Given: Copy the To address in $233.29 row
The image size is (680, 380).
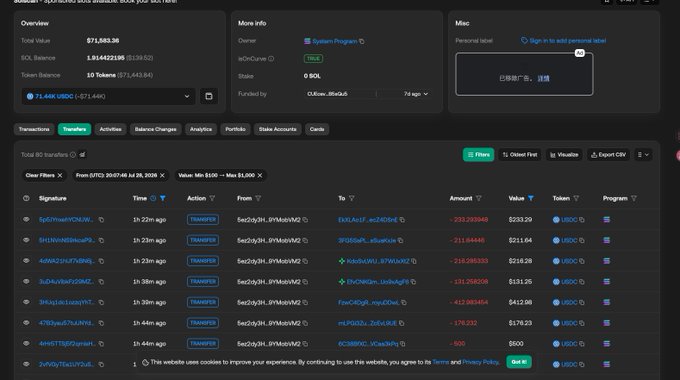Looking at the screenshot, I should coord(402,220).
